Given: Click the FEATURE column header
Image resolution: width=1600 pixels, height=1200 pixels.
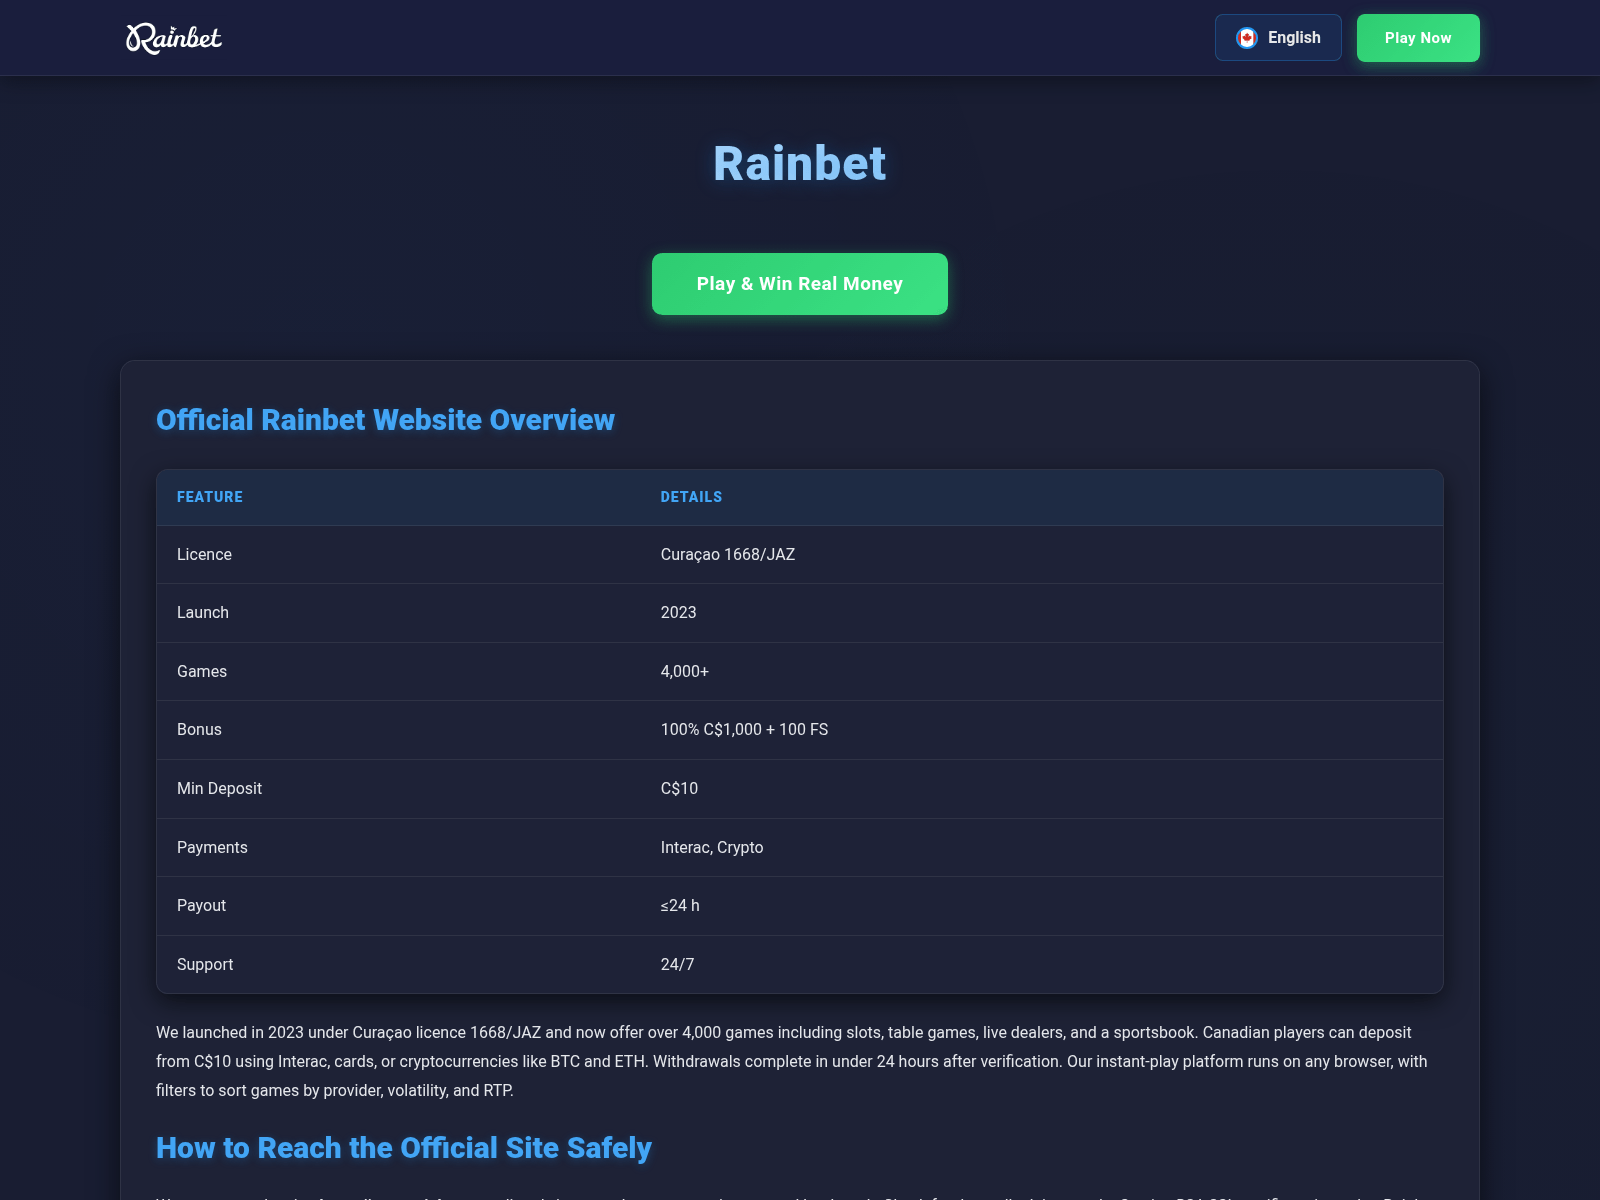Looking at the screenshot, I should click(210, 497).
